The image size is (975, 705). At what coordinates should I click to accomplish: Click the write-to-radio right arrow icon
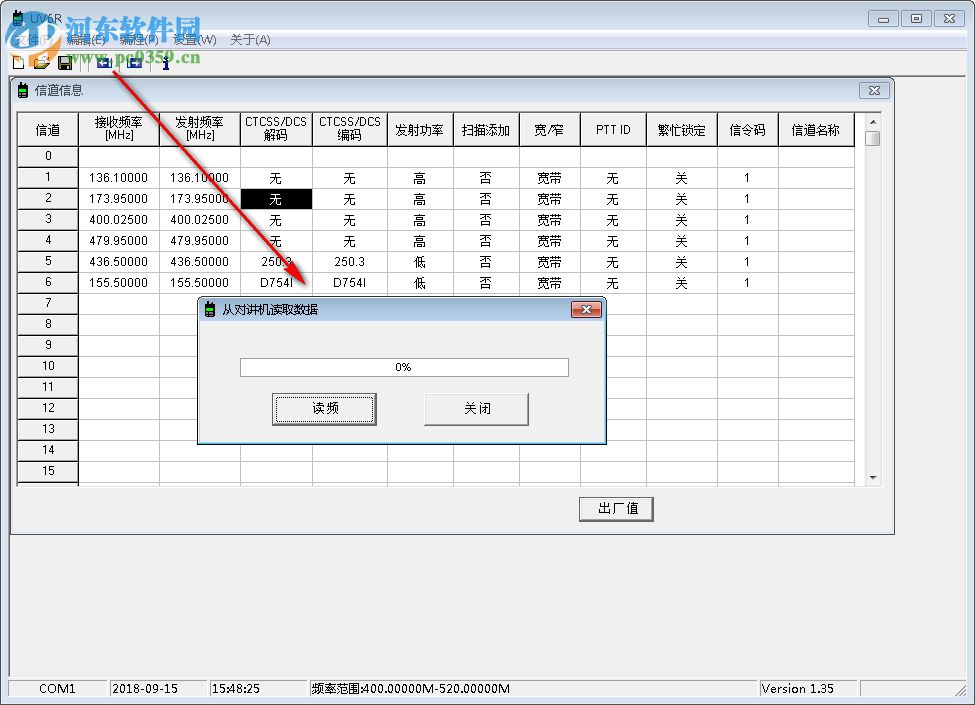coord(134,62)
